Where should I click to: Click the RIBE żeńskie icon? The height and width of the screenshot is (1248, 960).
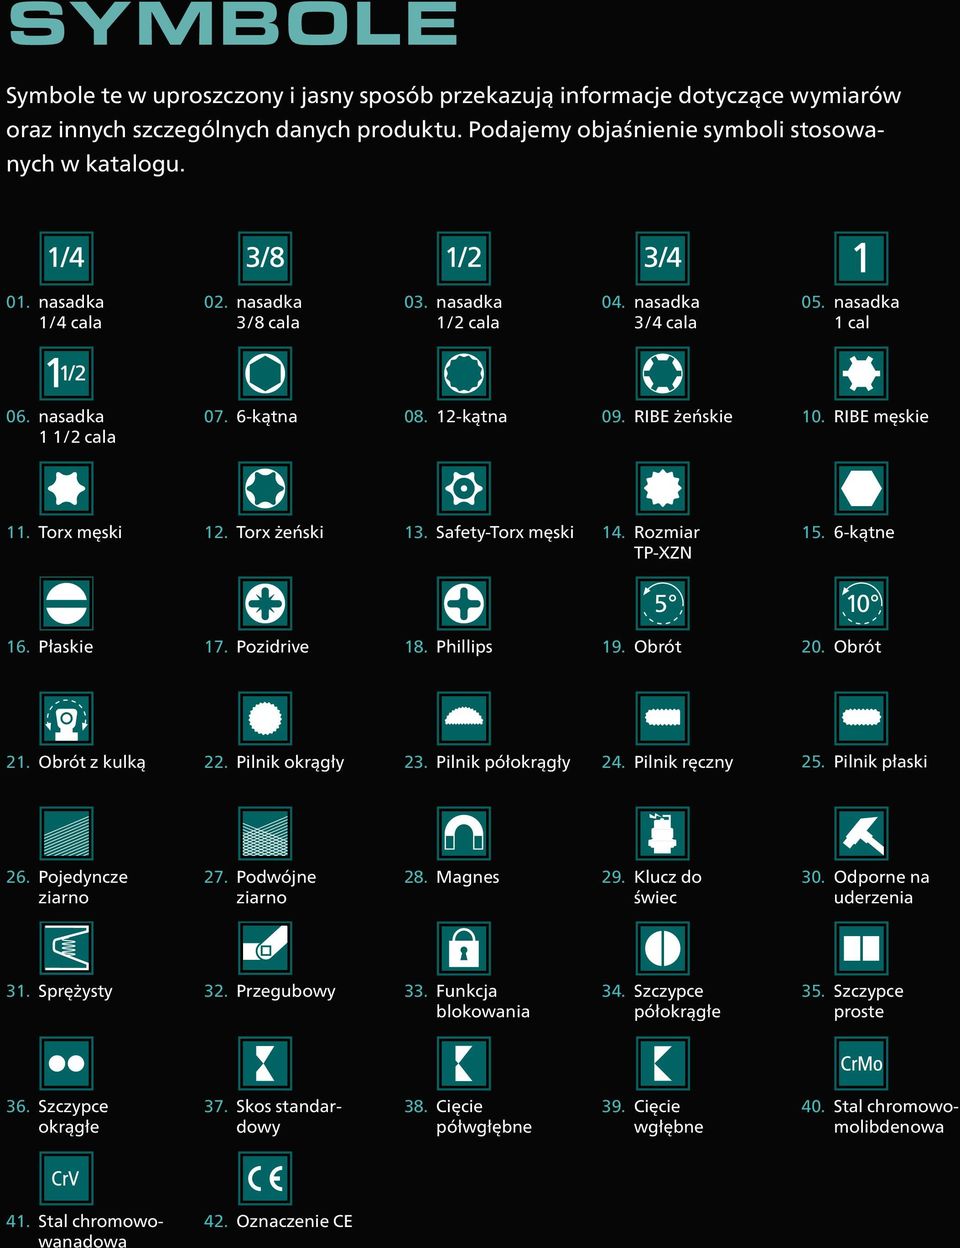pyautogui.click(x=662, y=373)
